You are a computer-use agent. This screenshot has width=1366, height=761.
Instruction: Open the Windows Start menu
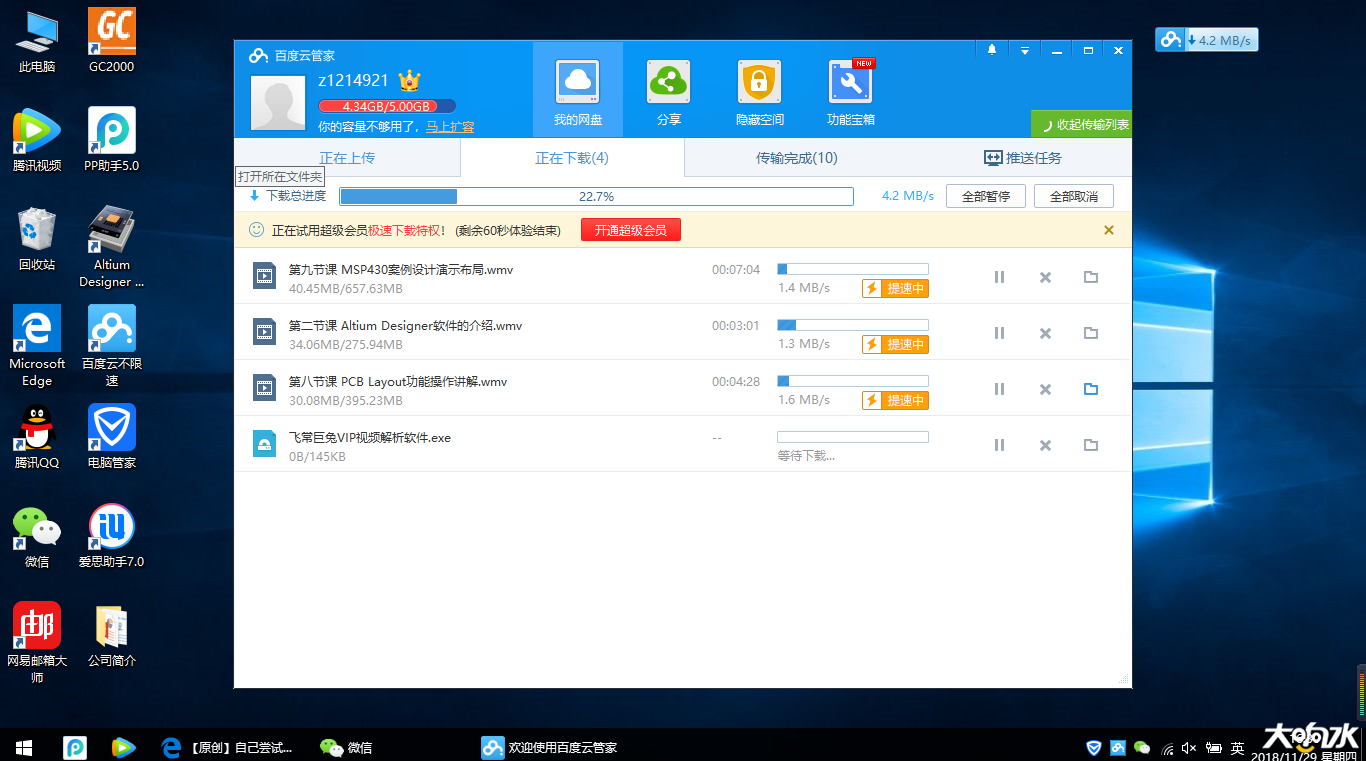[x=24, y=747]
